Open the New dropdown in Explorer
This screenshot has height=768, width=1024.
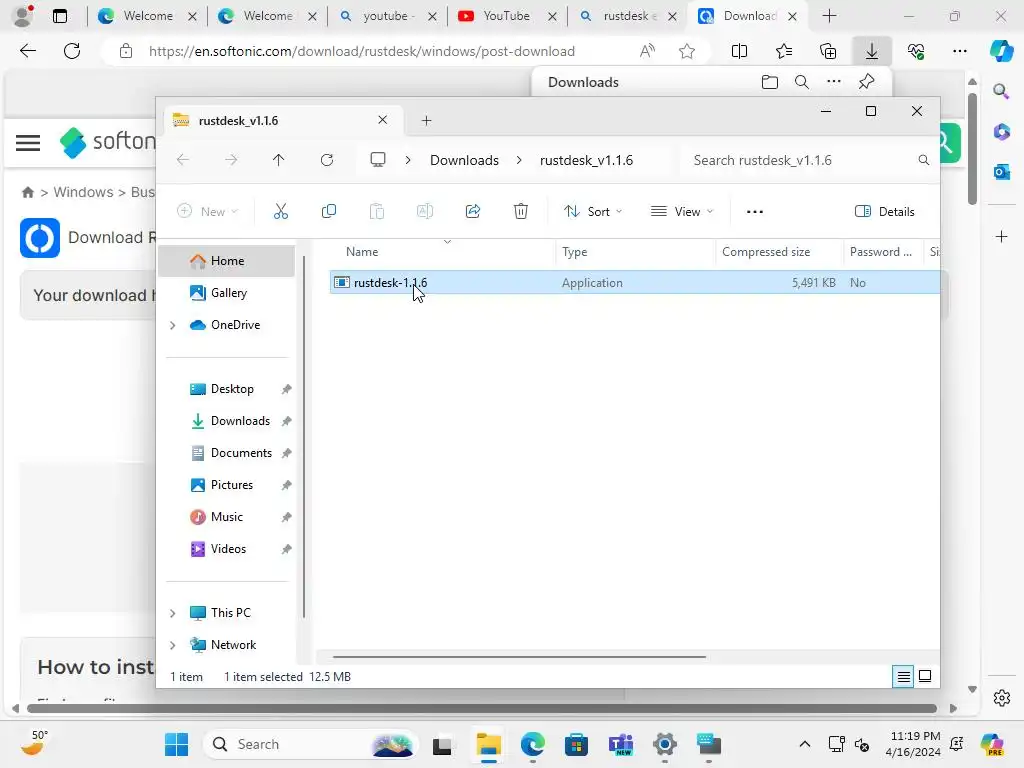click(x=208, y=212)
